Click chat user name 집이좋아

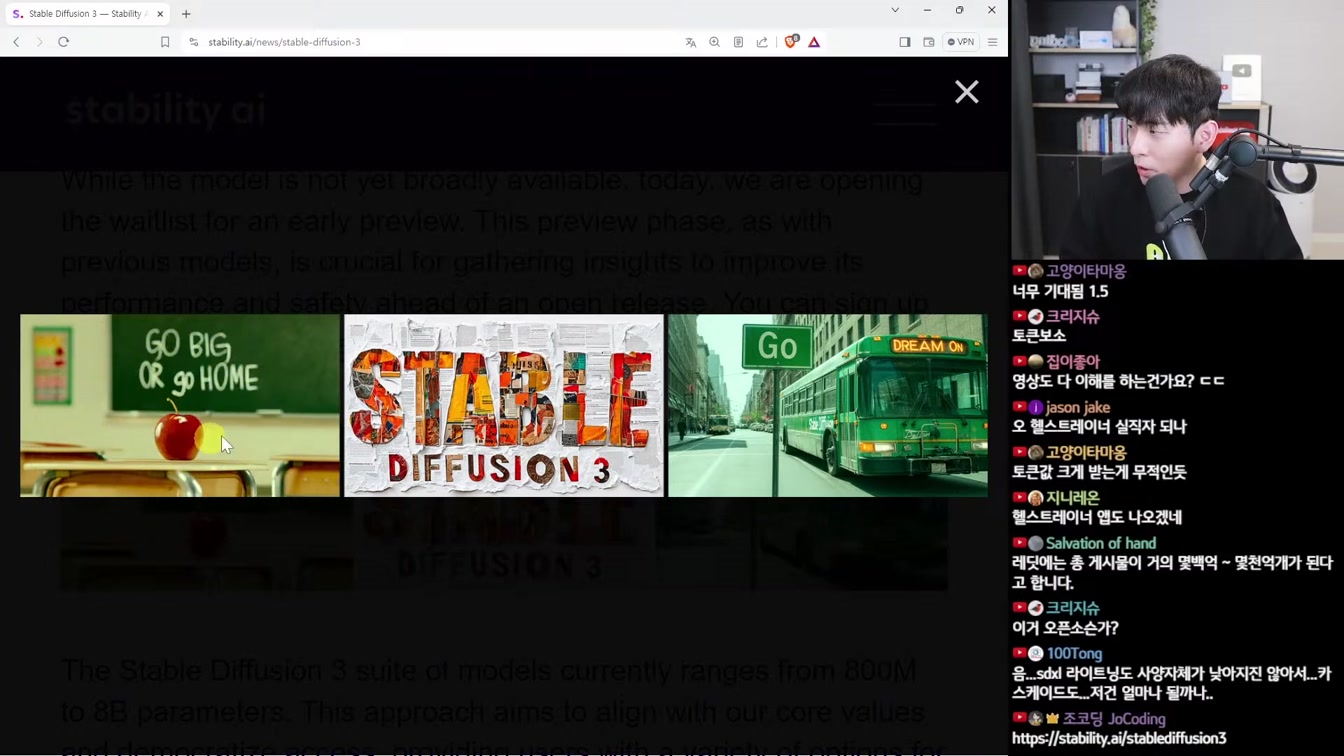pyautogui.click(x=1073, y=361)
